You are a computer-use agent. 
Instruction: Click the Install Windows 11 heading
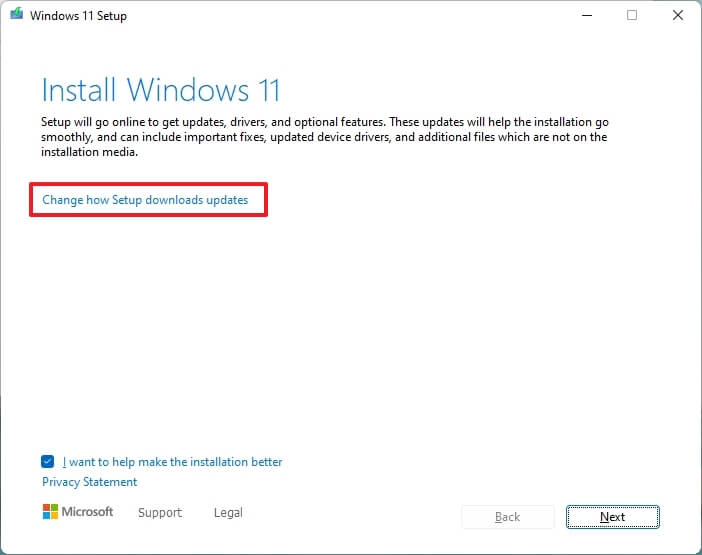coord(161,91)
